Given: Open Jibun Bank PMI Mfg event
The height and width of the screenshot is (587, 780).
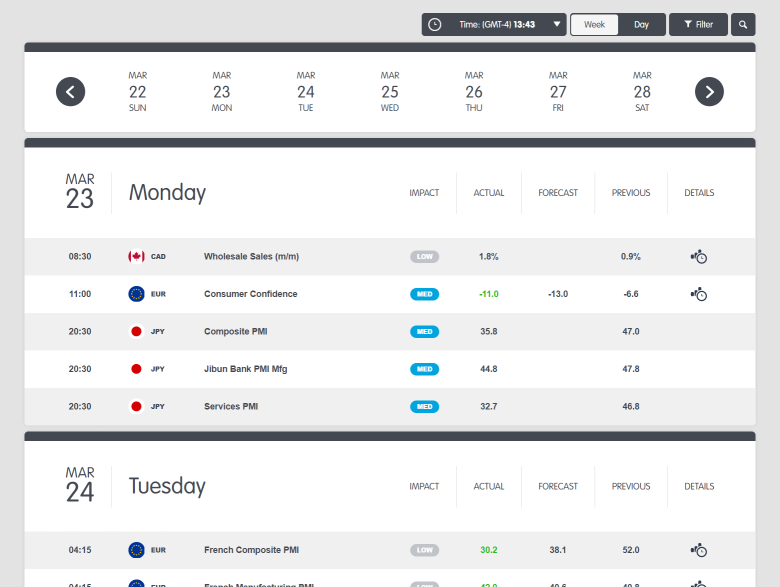Looking at the screenshot, I should click(246, 369).
